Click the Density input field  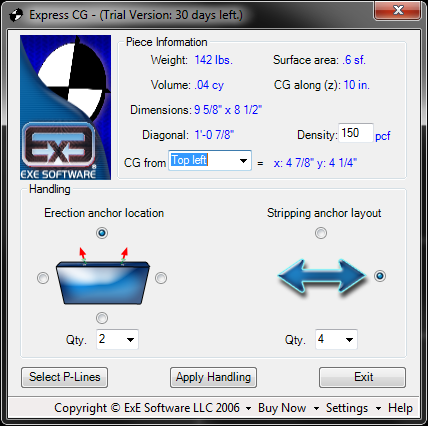coord(355,133)
